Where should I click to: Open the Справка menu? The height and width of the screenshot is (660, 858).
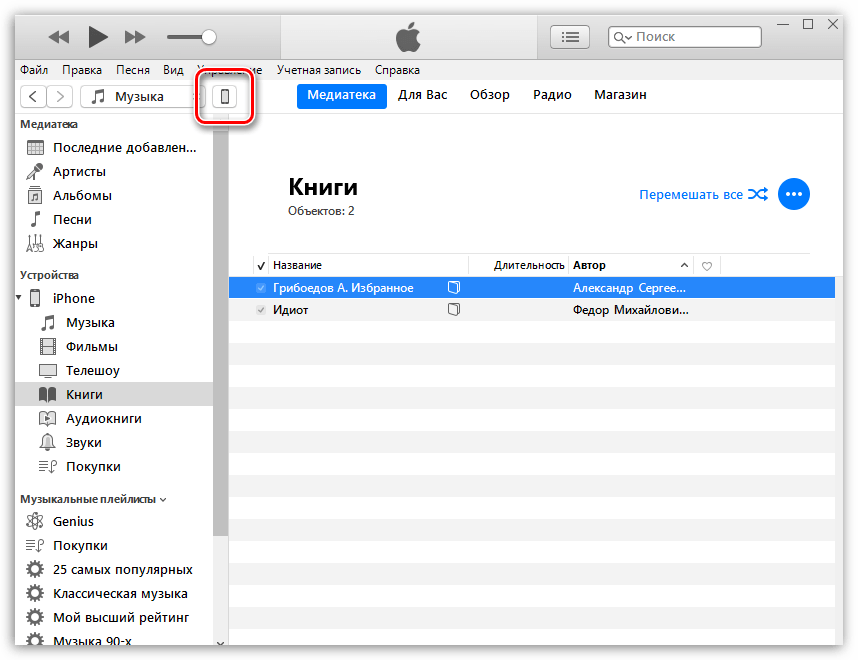(397, 70)
